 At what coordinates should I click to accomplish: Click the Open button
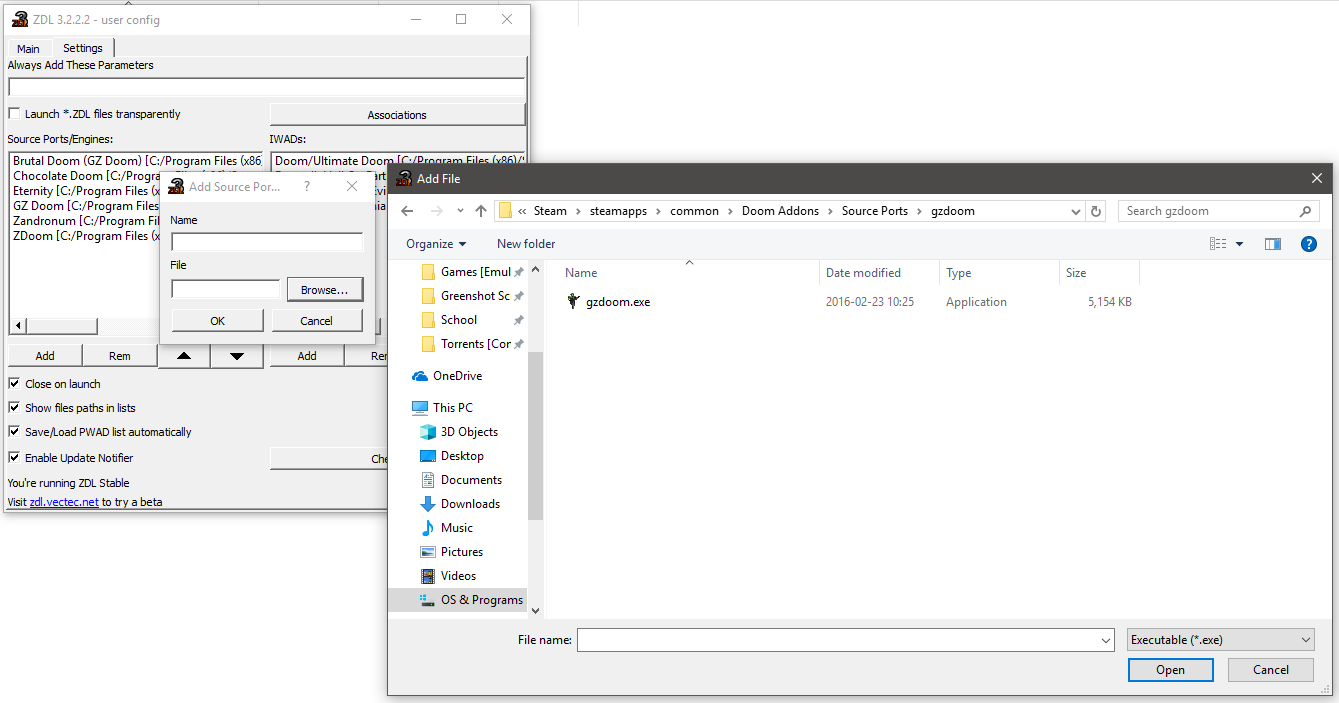tap(1171, 670)
